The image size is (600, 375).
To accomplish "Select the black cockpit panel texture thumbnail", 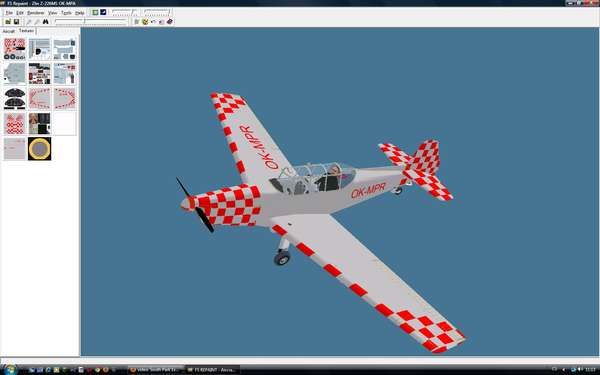I will pyautogui.click(x=15, y=98).
